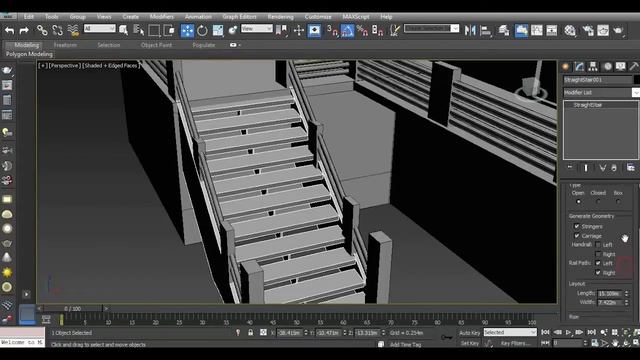Open the reference coordinate system View dropdown
This screenshot has width=640, height=360.
[x=256, y=29]
